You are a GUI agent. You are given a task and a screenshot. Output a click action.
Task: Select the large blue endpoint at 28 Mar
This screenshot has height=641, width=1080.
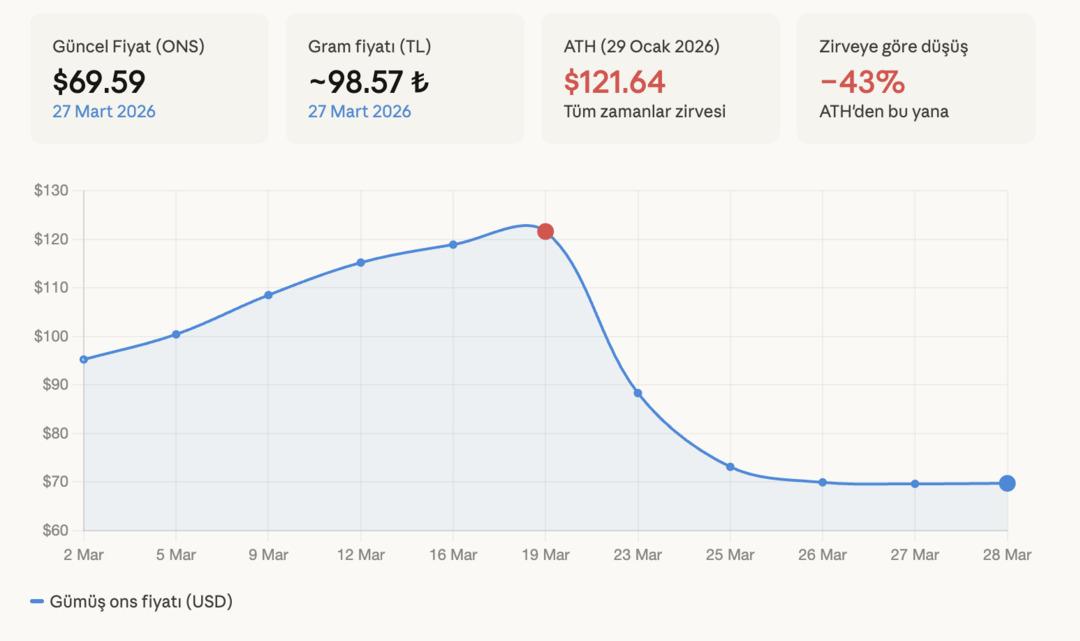[x=1007, y=484]
